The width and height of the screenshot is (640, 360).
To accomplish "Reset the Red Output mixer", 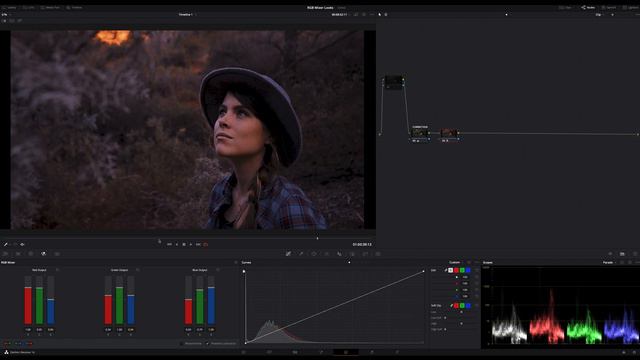I will (x=57, y=270).
